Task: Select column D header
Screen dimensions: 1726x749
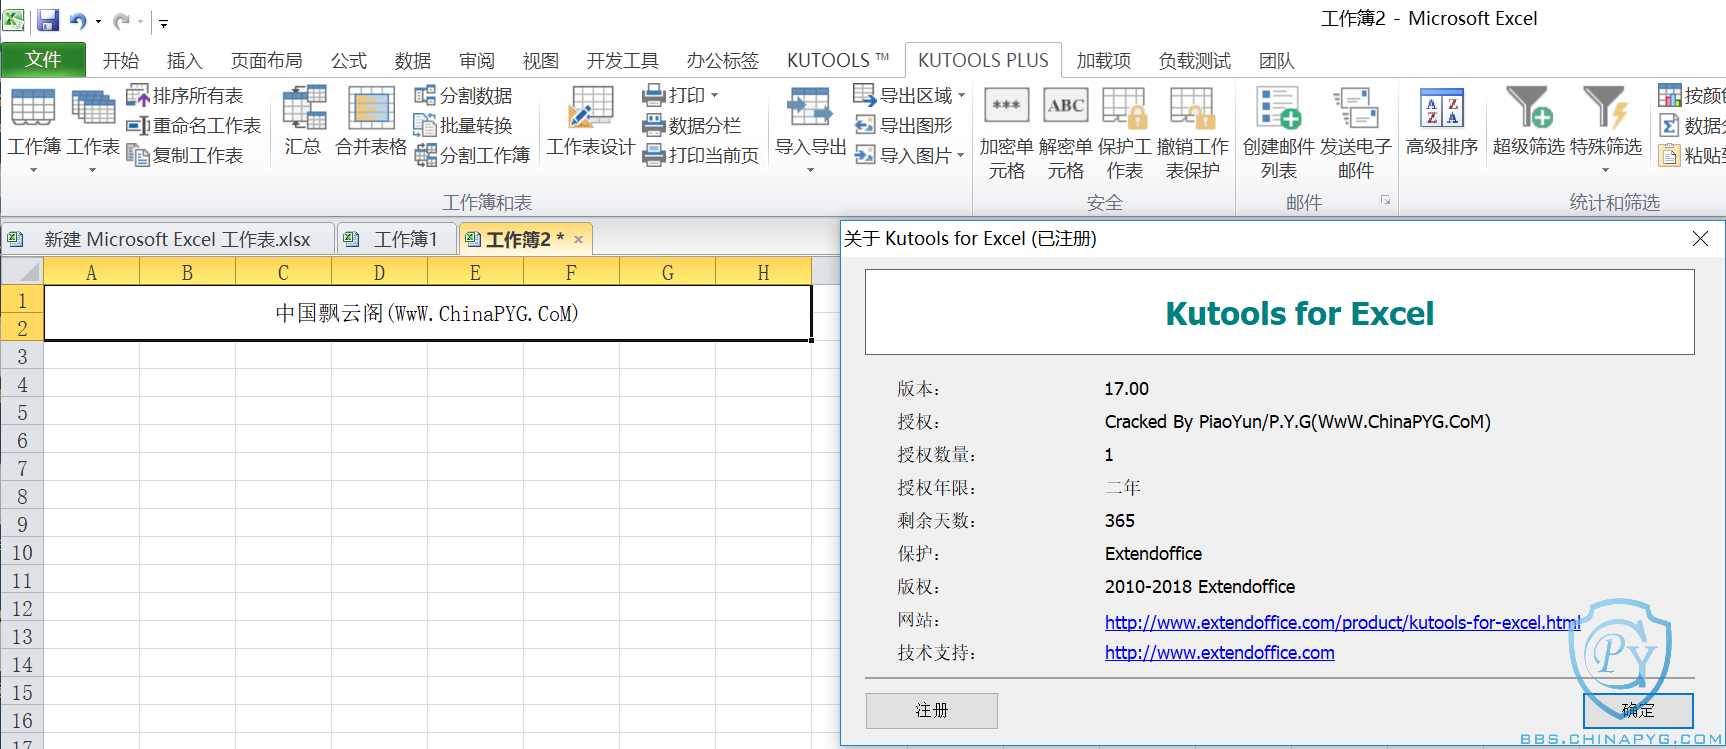Action: [379, 272]
